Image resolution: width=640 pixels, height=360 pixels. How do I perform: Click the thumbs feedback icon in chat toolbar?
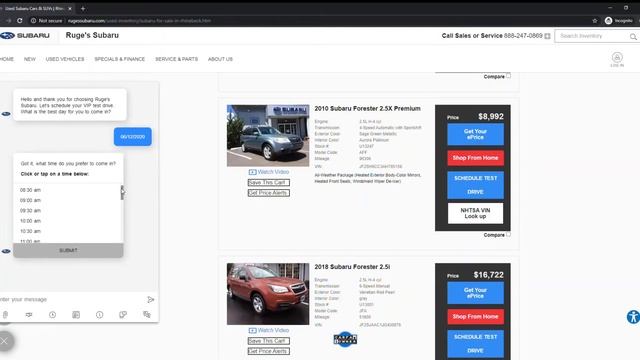click(123, 315)
